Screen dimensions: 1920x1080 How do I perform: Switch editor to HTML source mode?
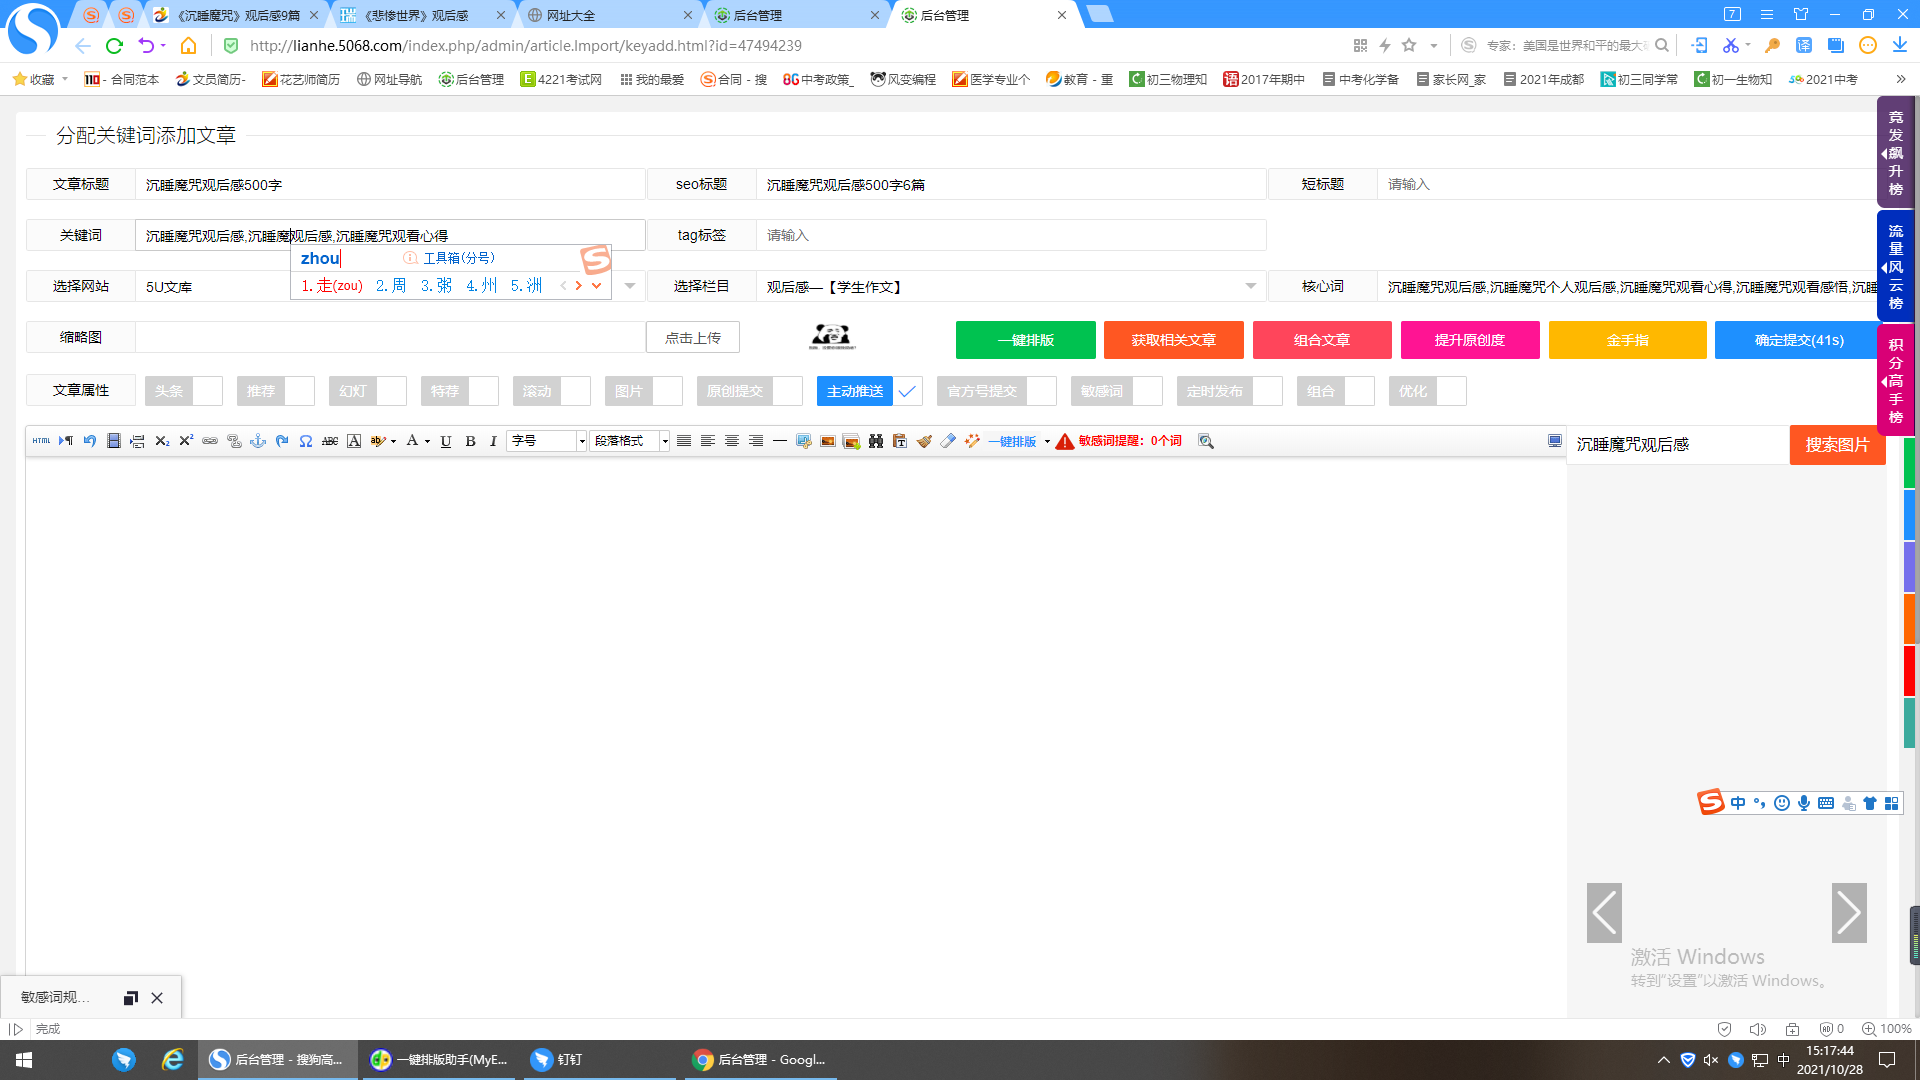[41, 441]
